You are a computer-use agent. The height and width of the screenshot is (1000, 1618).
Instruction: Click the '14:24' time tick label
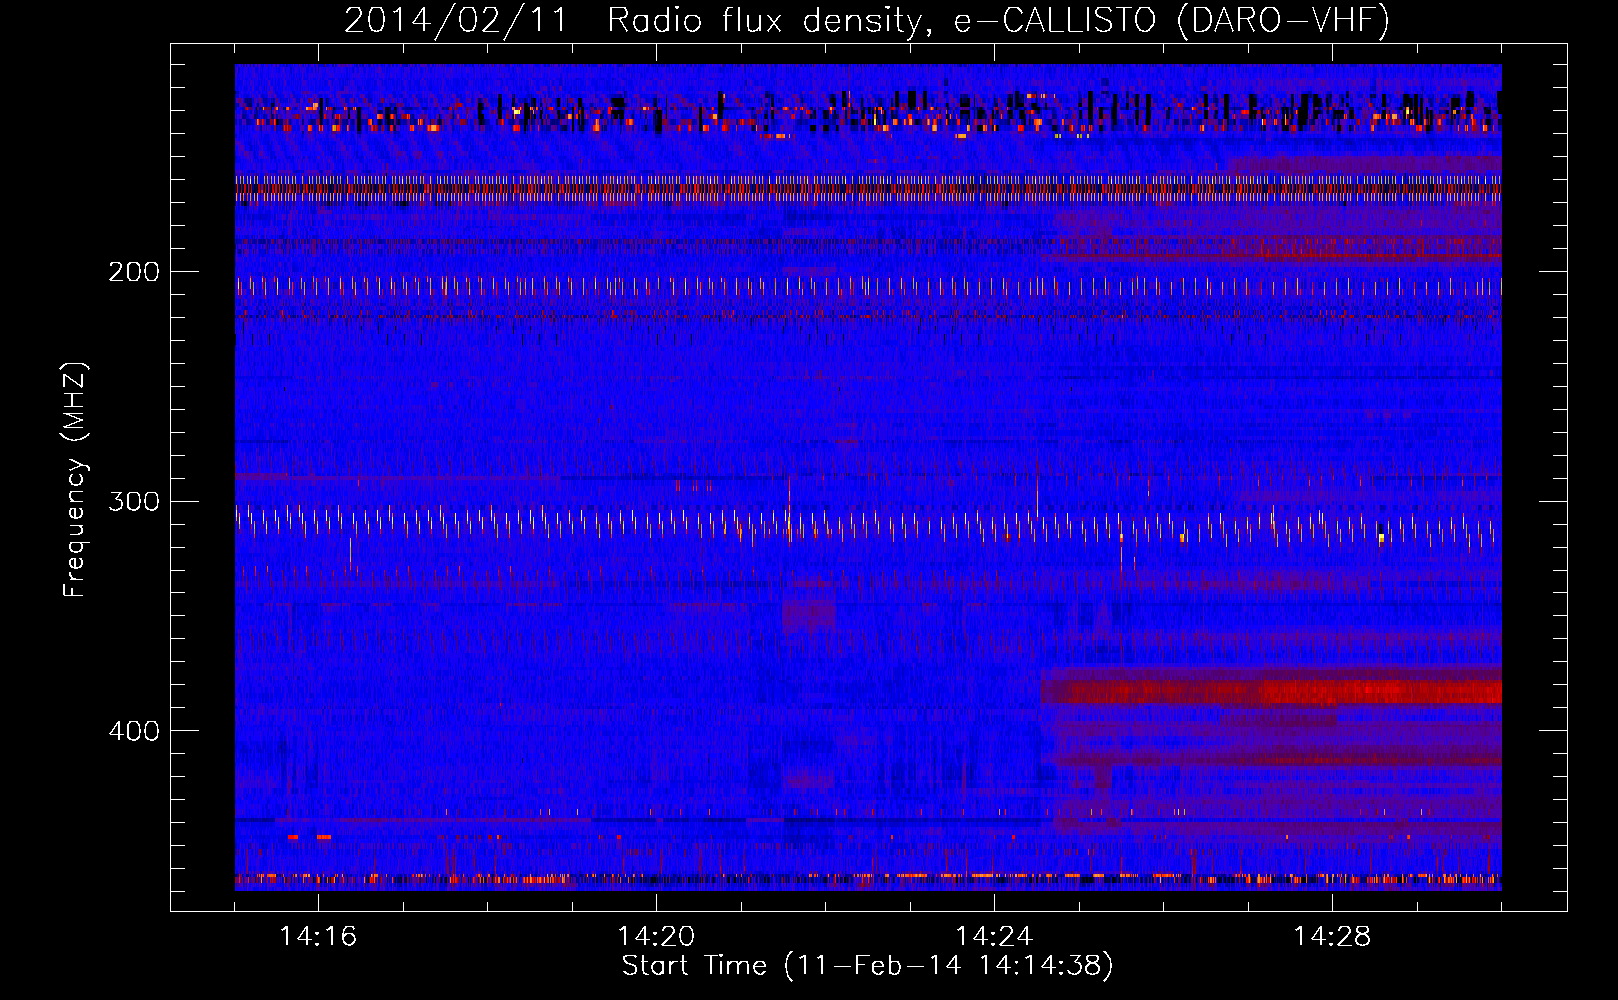click(994, 937)
